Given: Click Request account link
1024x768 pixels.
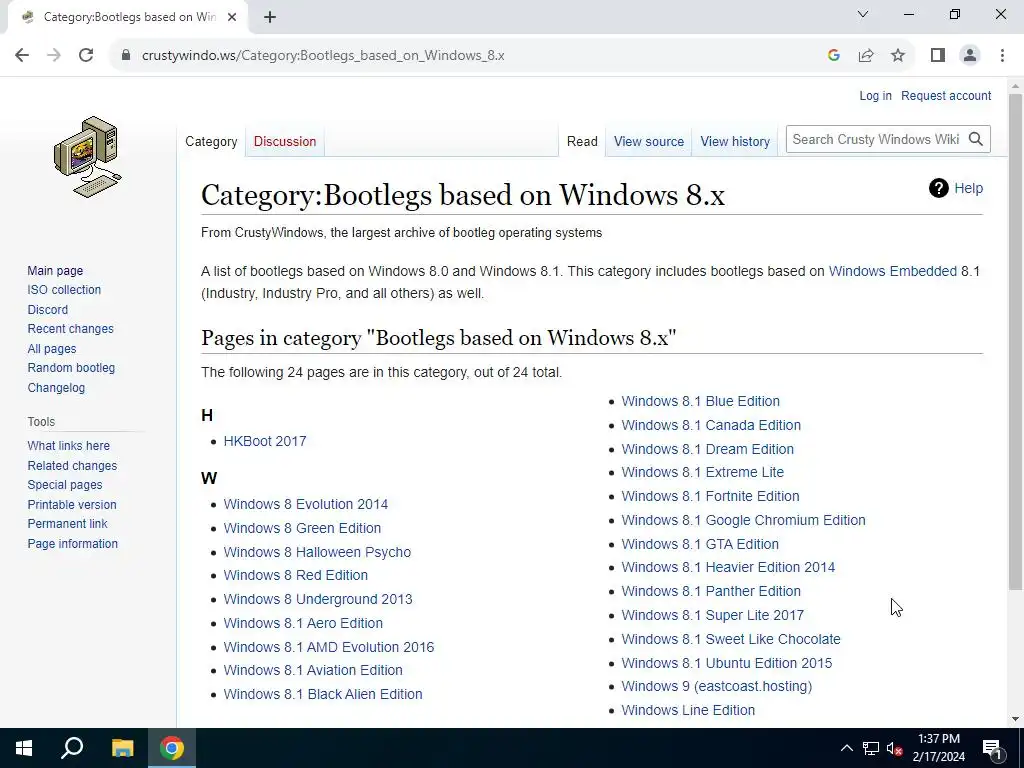Looking at the screenshot, I should click(946, 95).
